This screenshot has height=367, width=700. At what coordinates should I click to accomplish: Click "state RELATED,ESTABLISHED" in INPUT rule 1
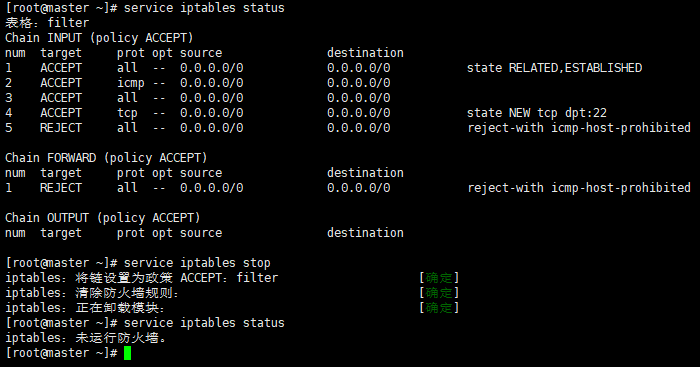554,68
